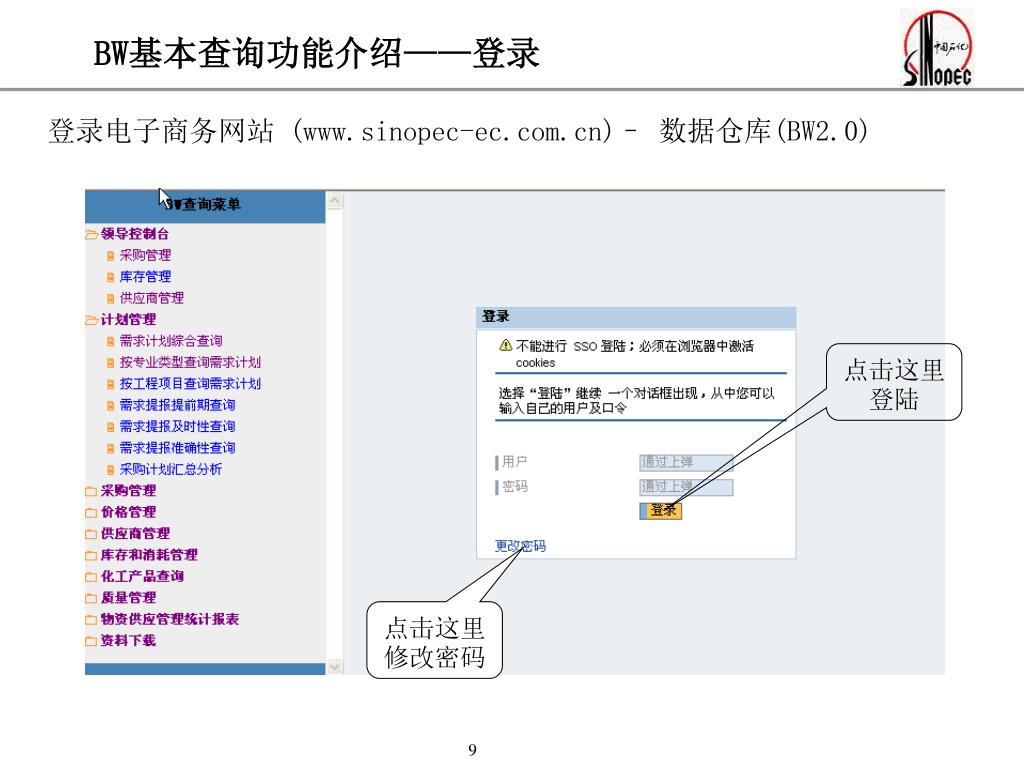
Task: Open 需求提报提前期查询
Action: [177, 406]
